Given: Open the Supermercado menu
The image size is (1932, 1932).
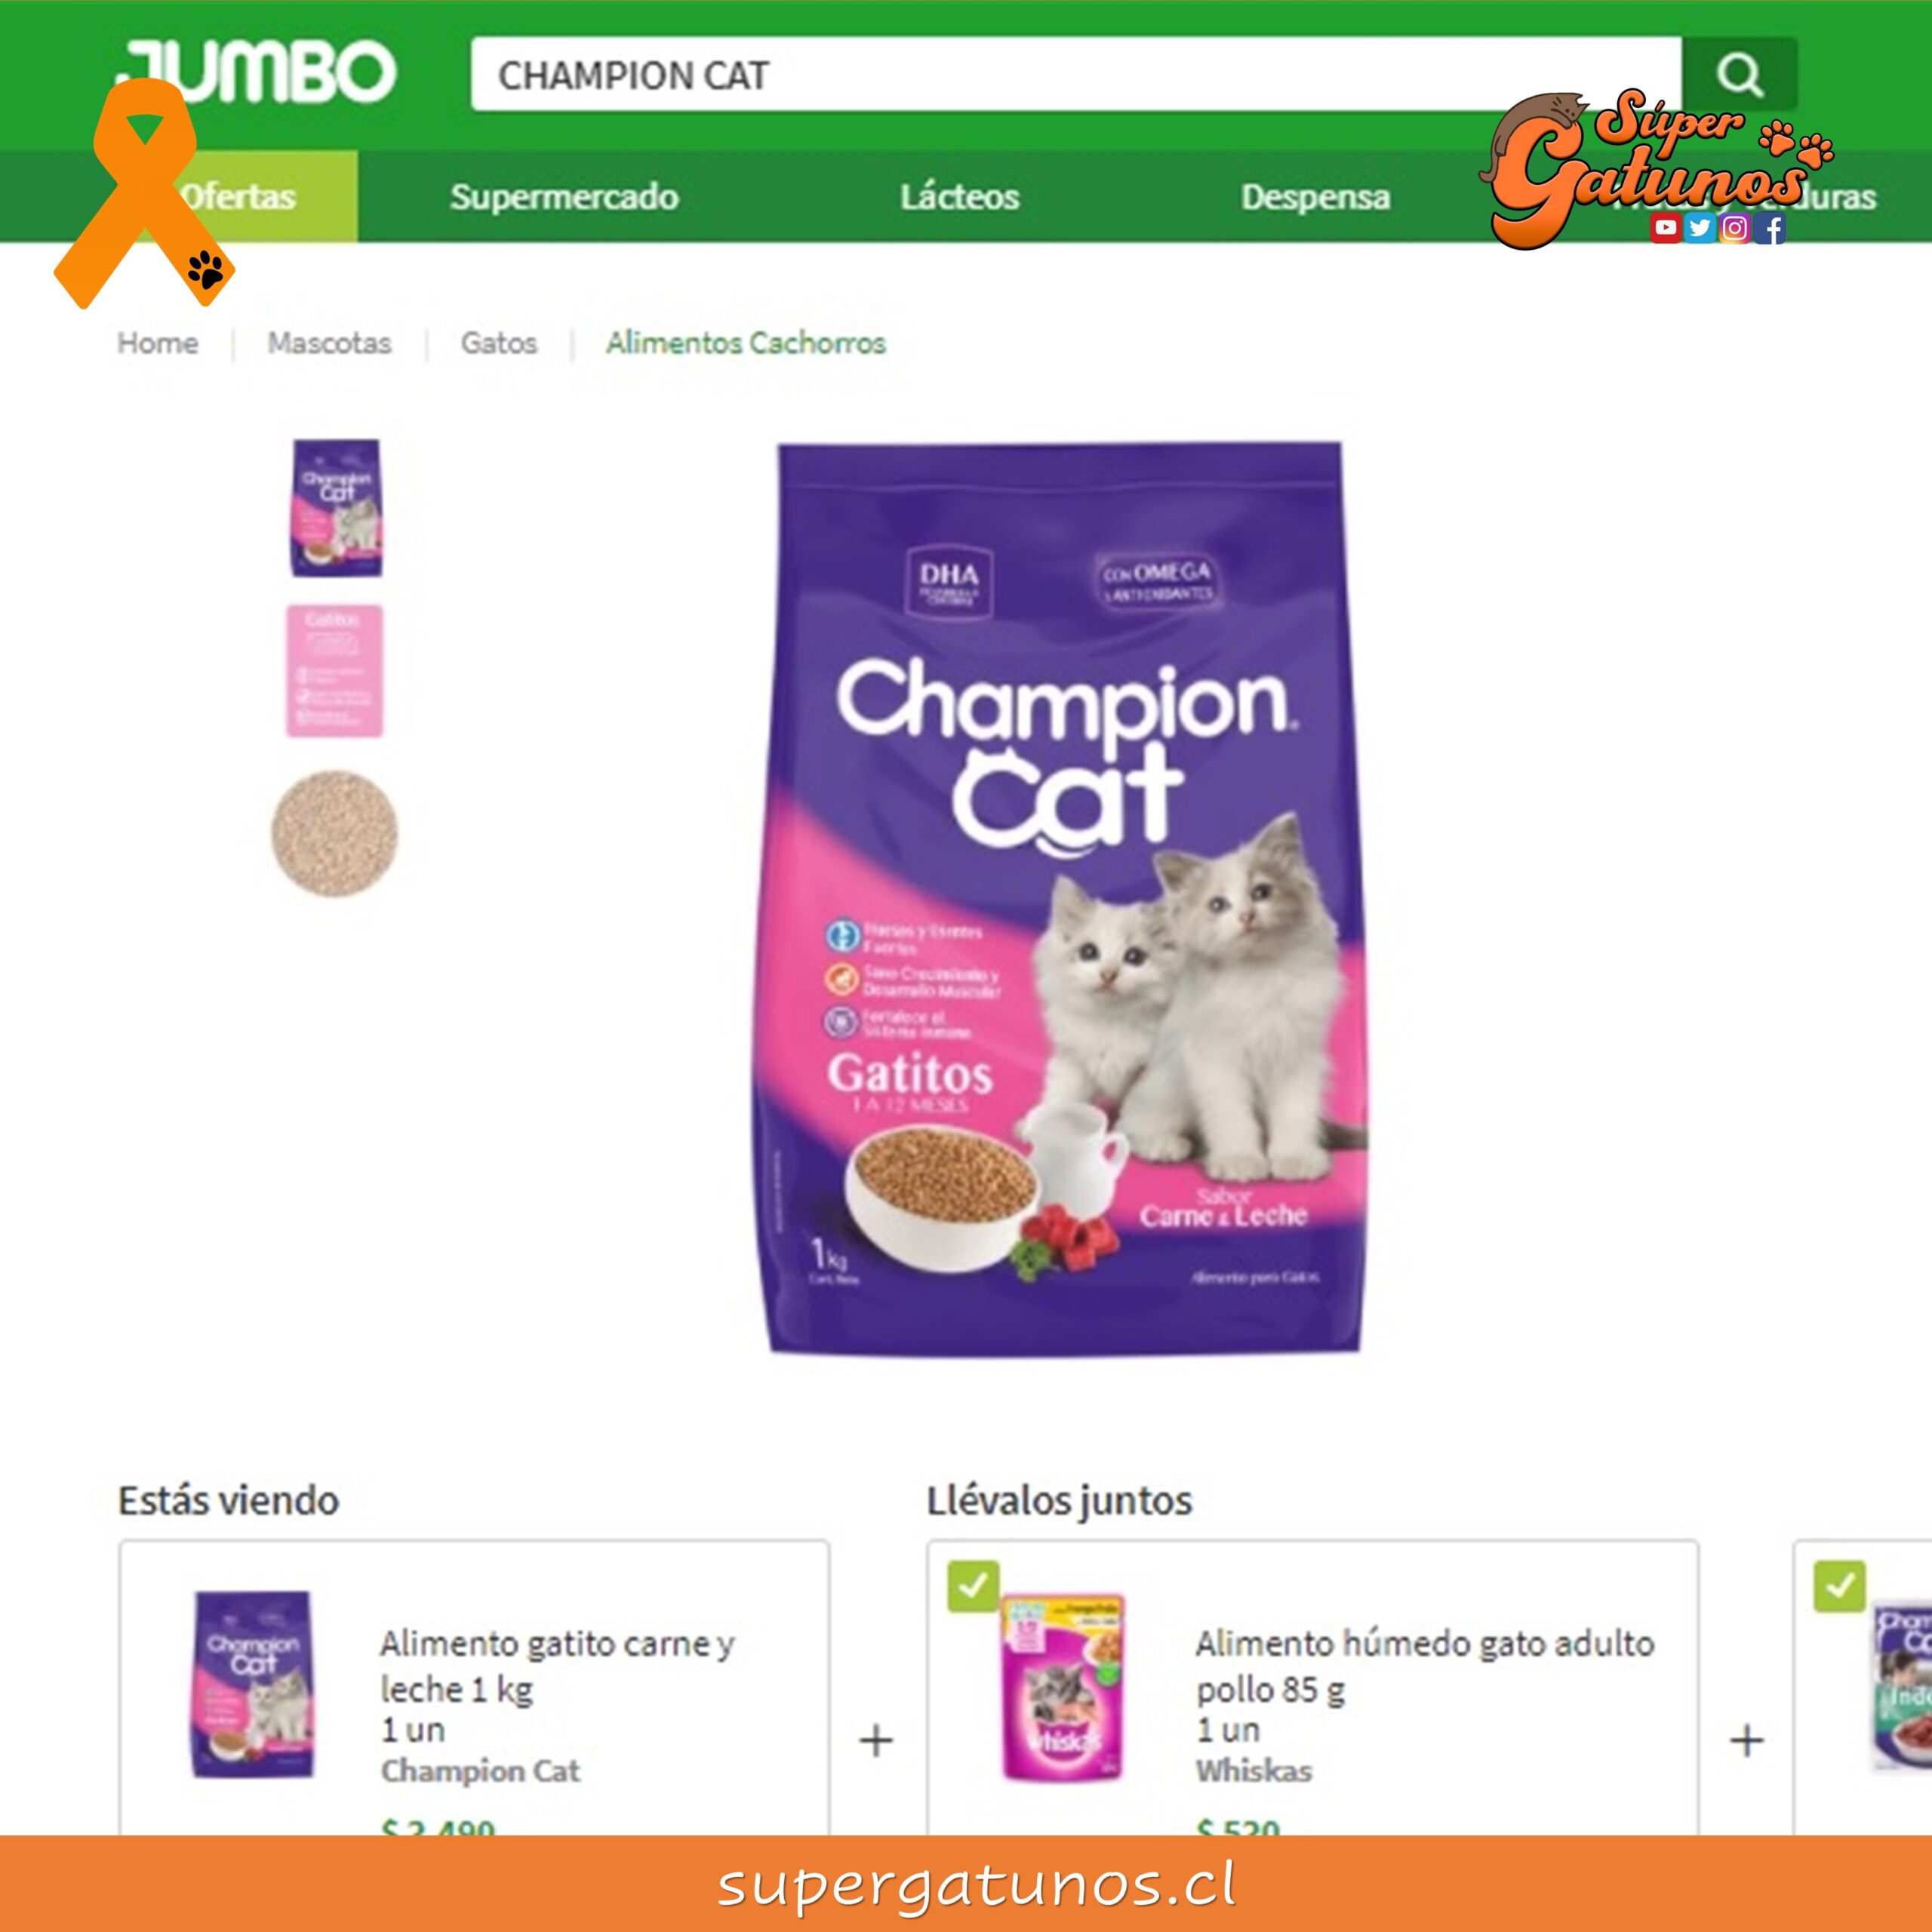Looking at the screenshot, I should coord(565,196).
